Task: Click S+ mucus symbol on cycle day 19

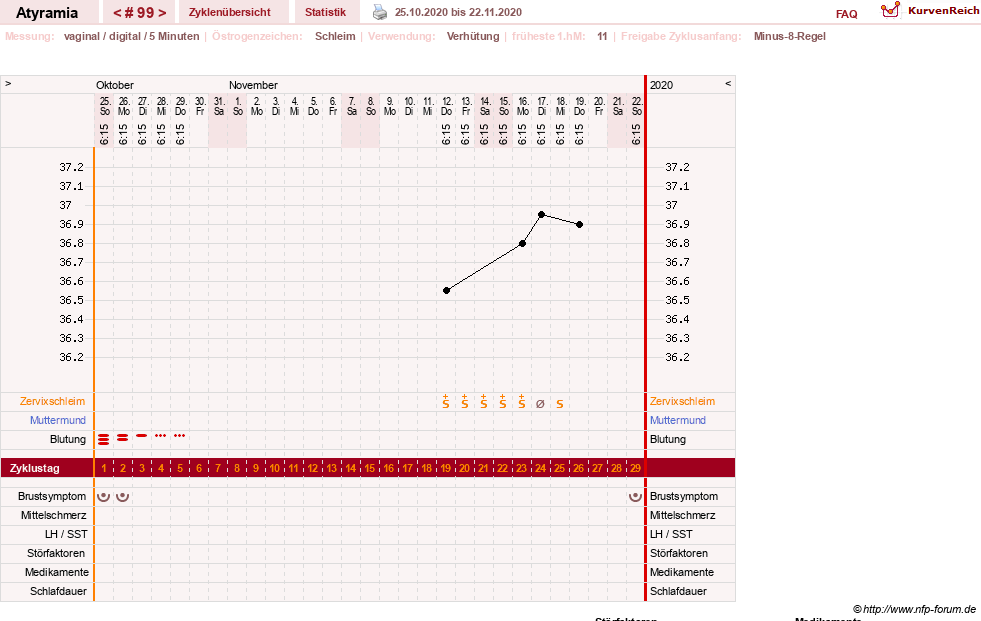Action: click(x=445, y=402)
